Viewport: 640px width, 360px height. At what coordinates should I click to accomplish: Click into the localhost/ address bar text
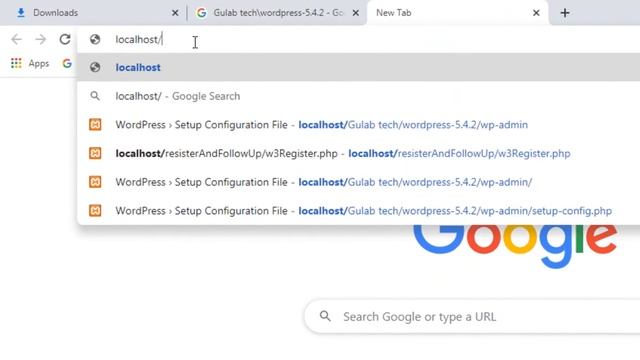click(139, 40)
